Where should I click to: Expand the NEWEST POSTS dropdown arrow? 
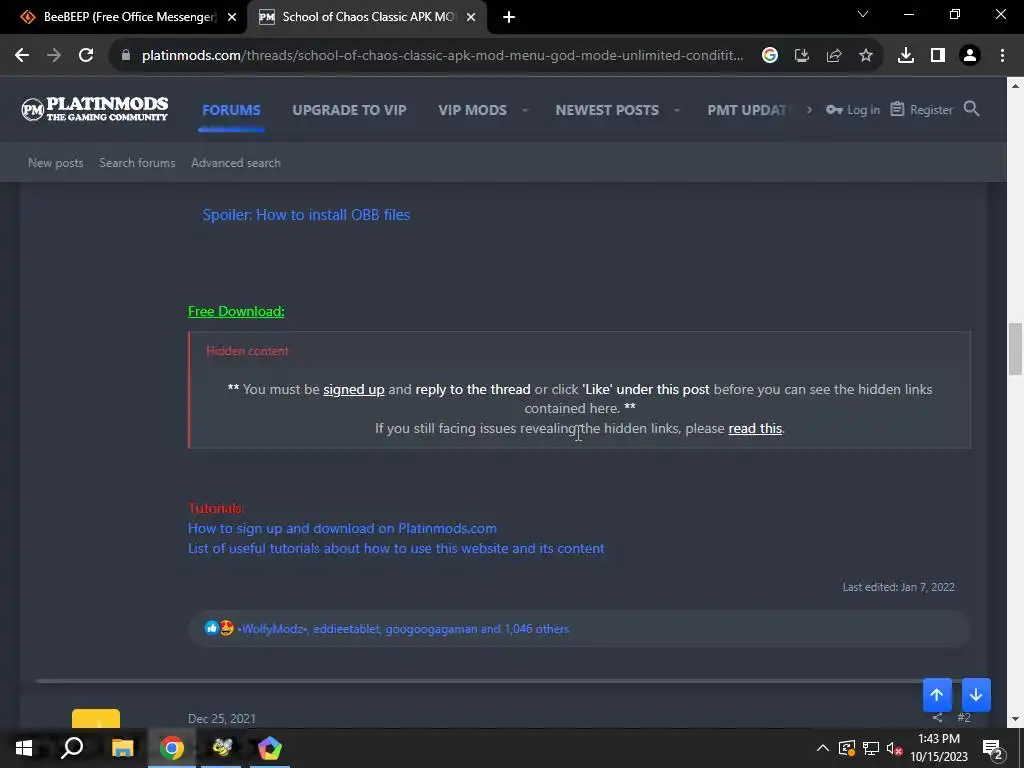click(677, 110)
